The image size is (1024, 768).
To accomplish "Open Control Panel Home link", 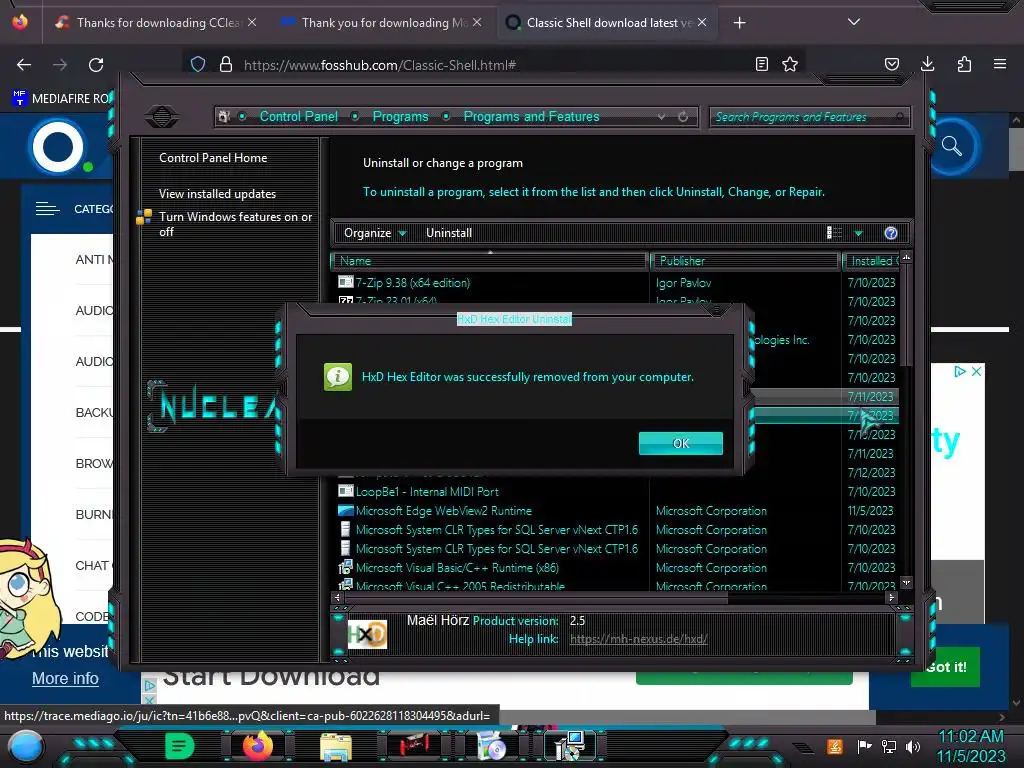I will coord(213,157).
